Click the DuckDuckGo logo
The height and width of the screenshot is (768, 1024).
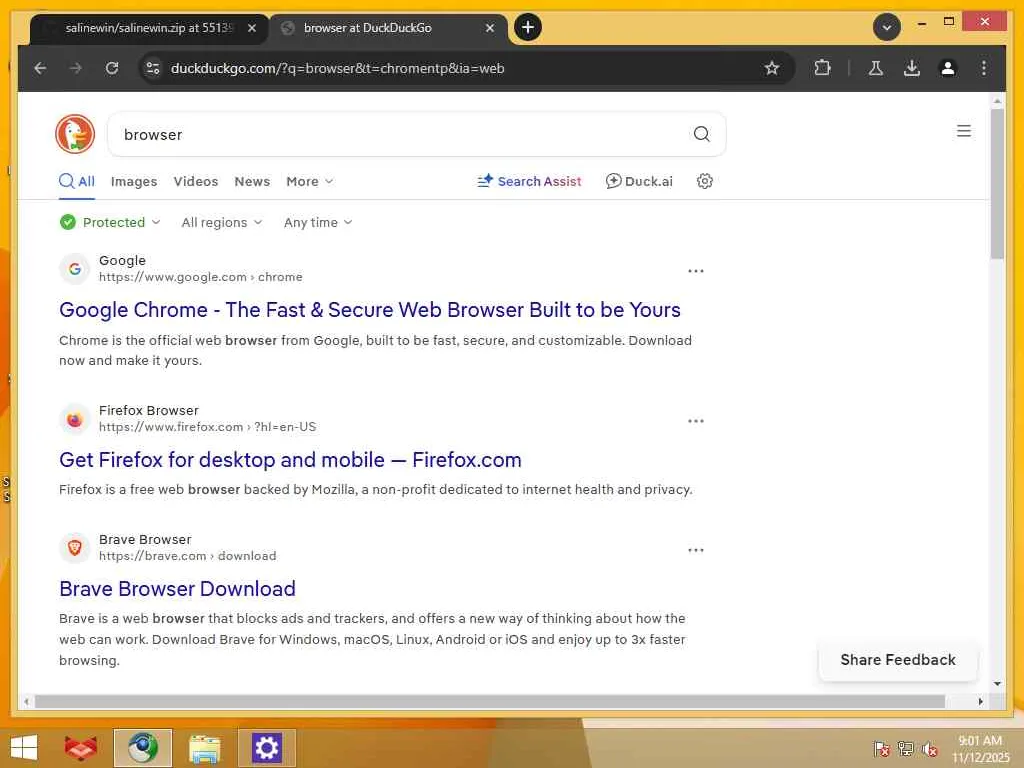[x=75, y=134]
